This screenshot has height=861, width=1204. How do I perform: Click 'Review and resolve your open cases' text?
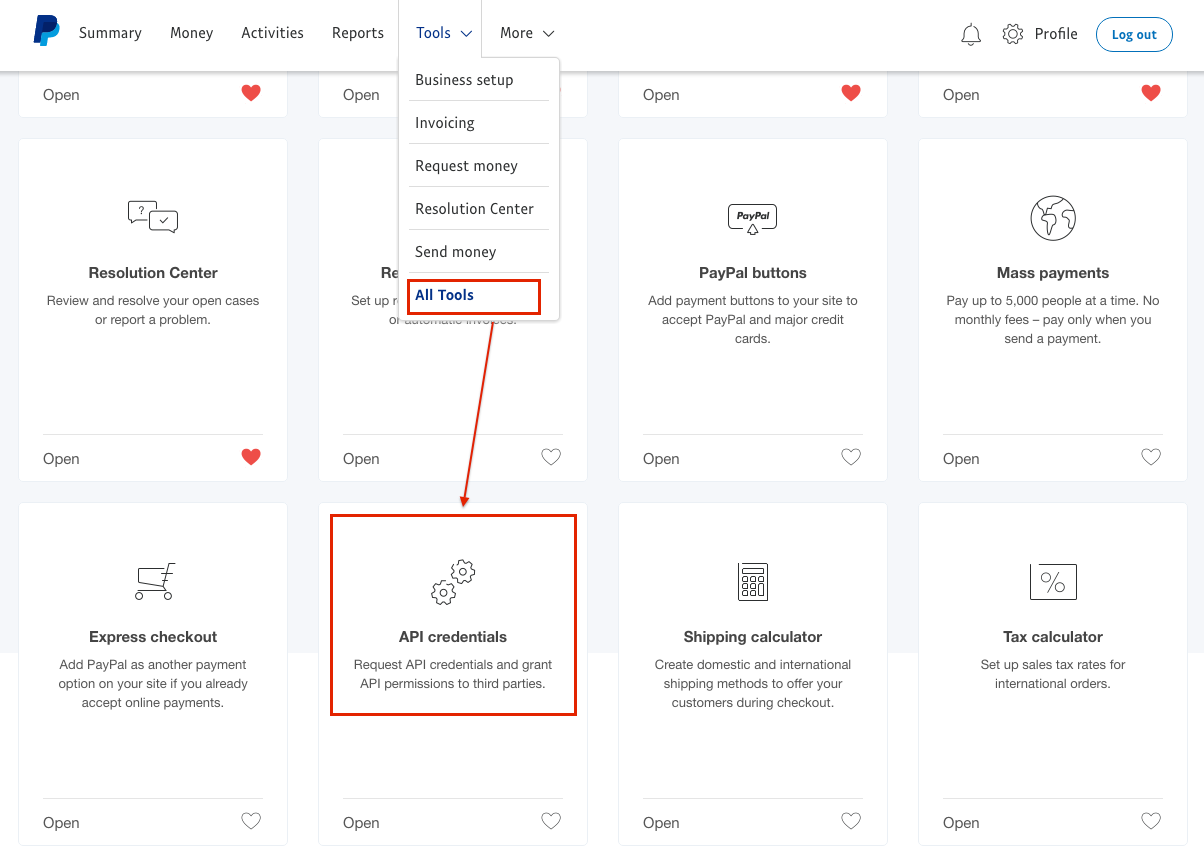(153, 310)
